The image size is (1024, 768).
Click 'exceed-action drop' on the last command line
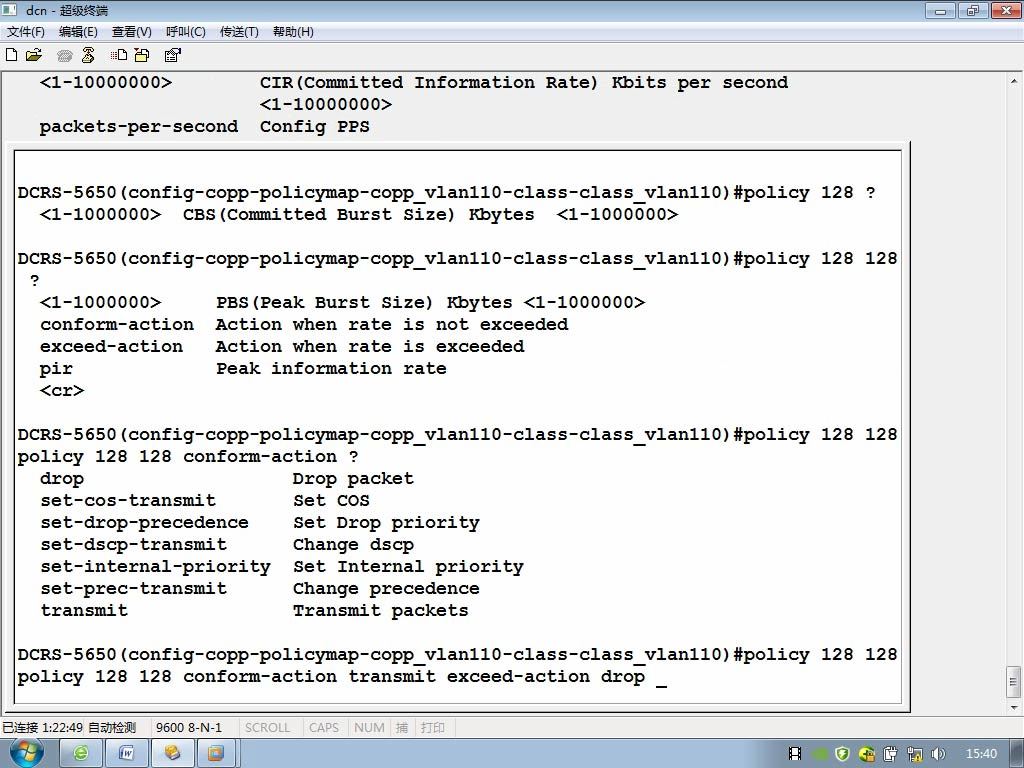point(546,677)
